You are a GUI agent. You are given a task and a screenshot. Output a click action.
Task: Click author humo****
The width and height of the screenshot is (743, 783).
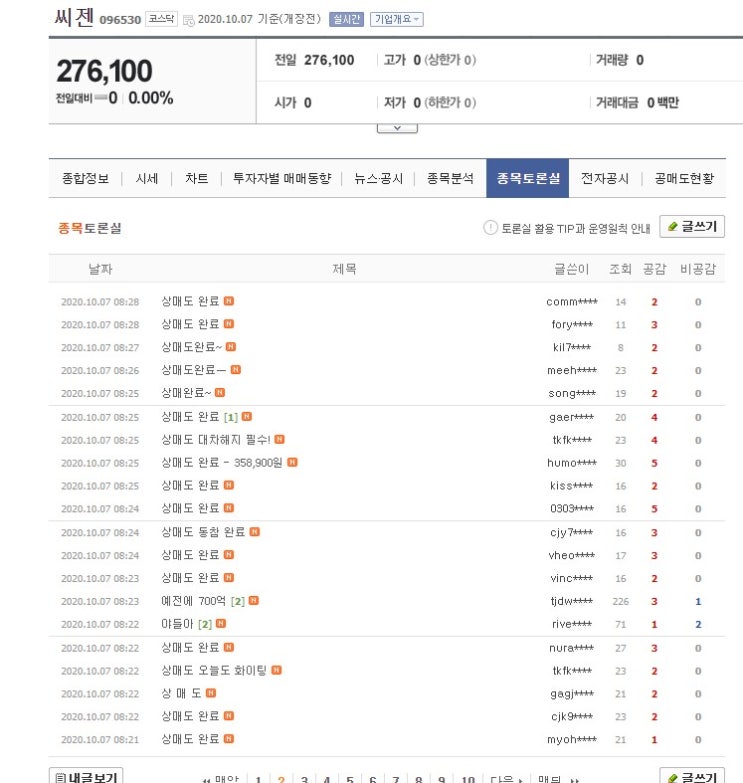tap(572, 463)
